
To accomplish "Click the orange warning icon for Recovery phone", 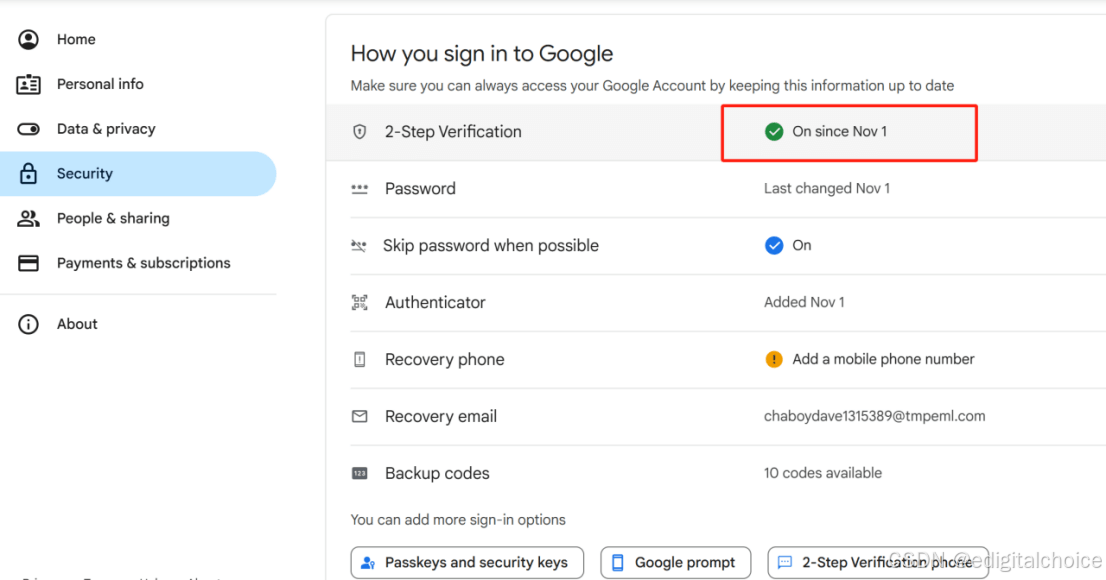I will (x=774, y=359).
